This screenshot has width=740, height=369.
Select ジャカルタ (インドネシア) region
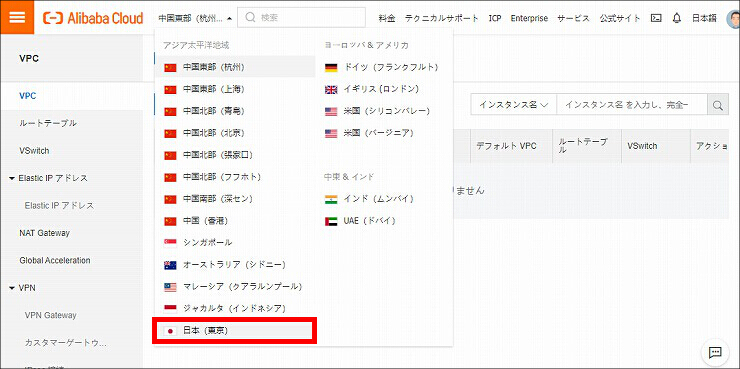235,309
